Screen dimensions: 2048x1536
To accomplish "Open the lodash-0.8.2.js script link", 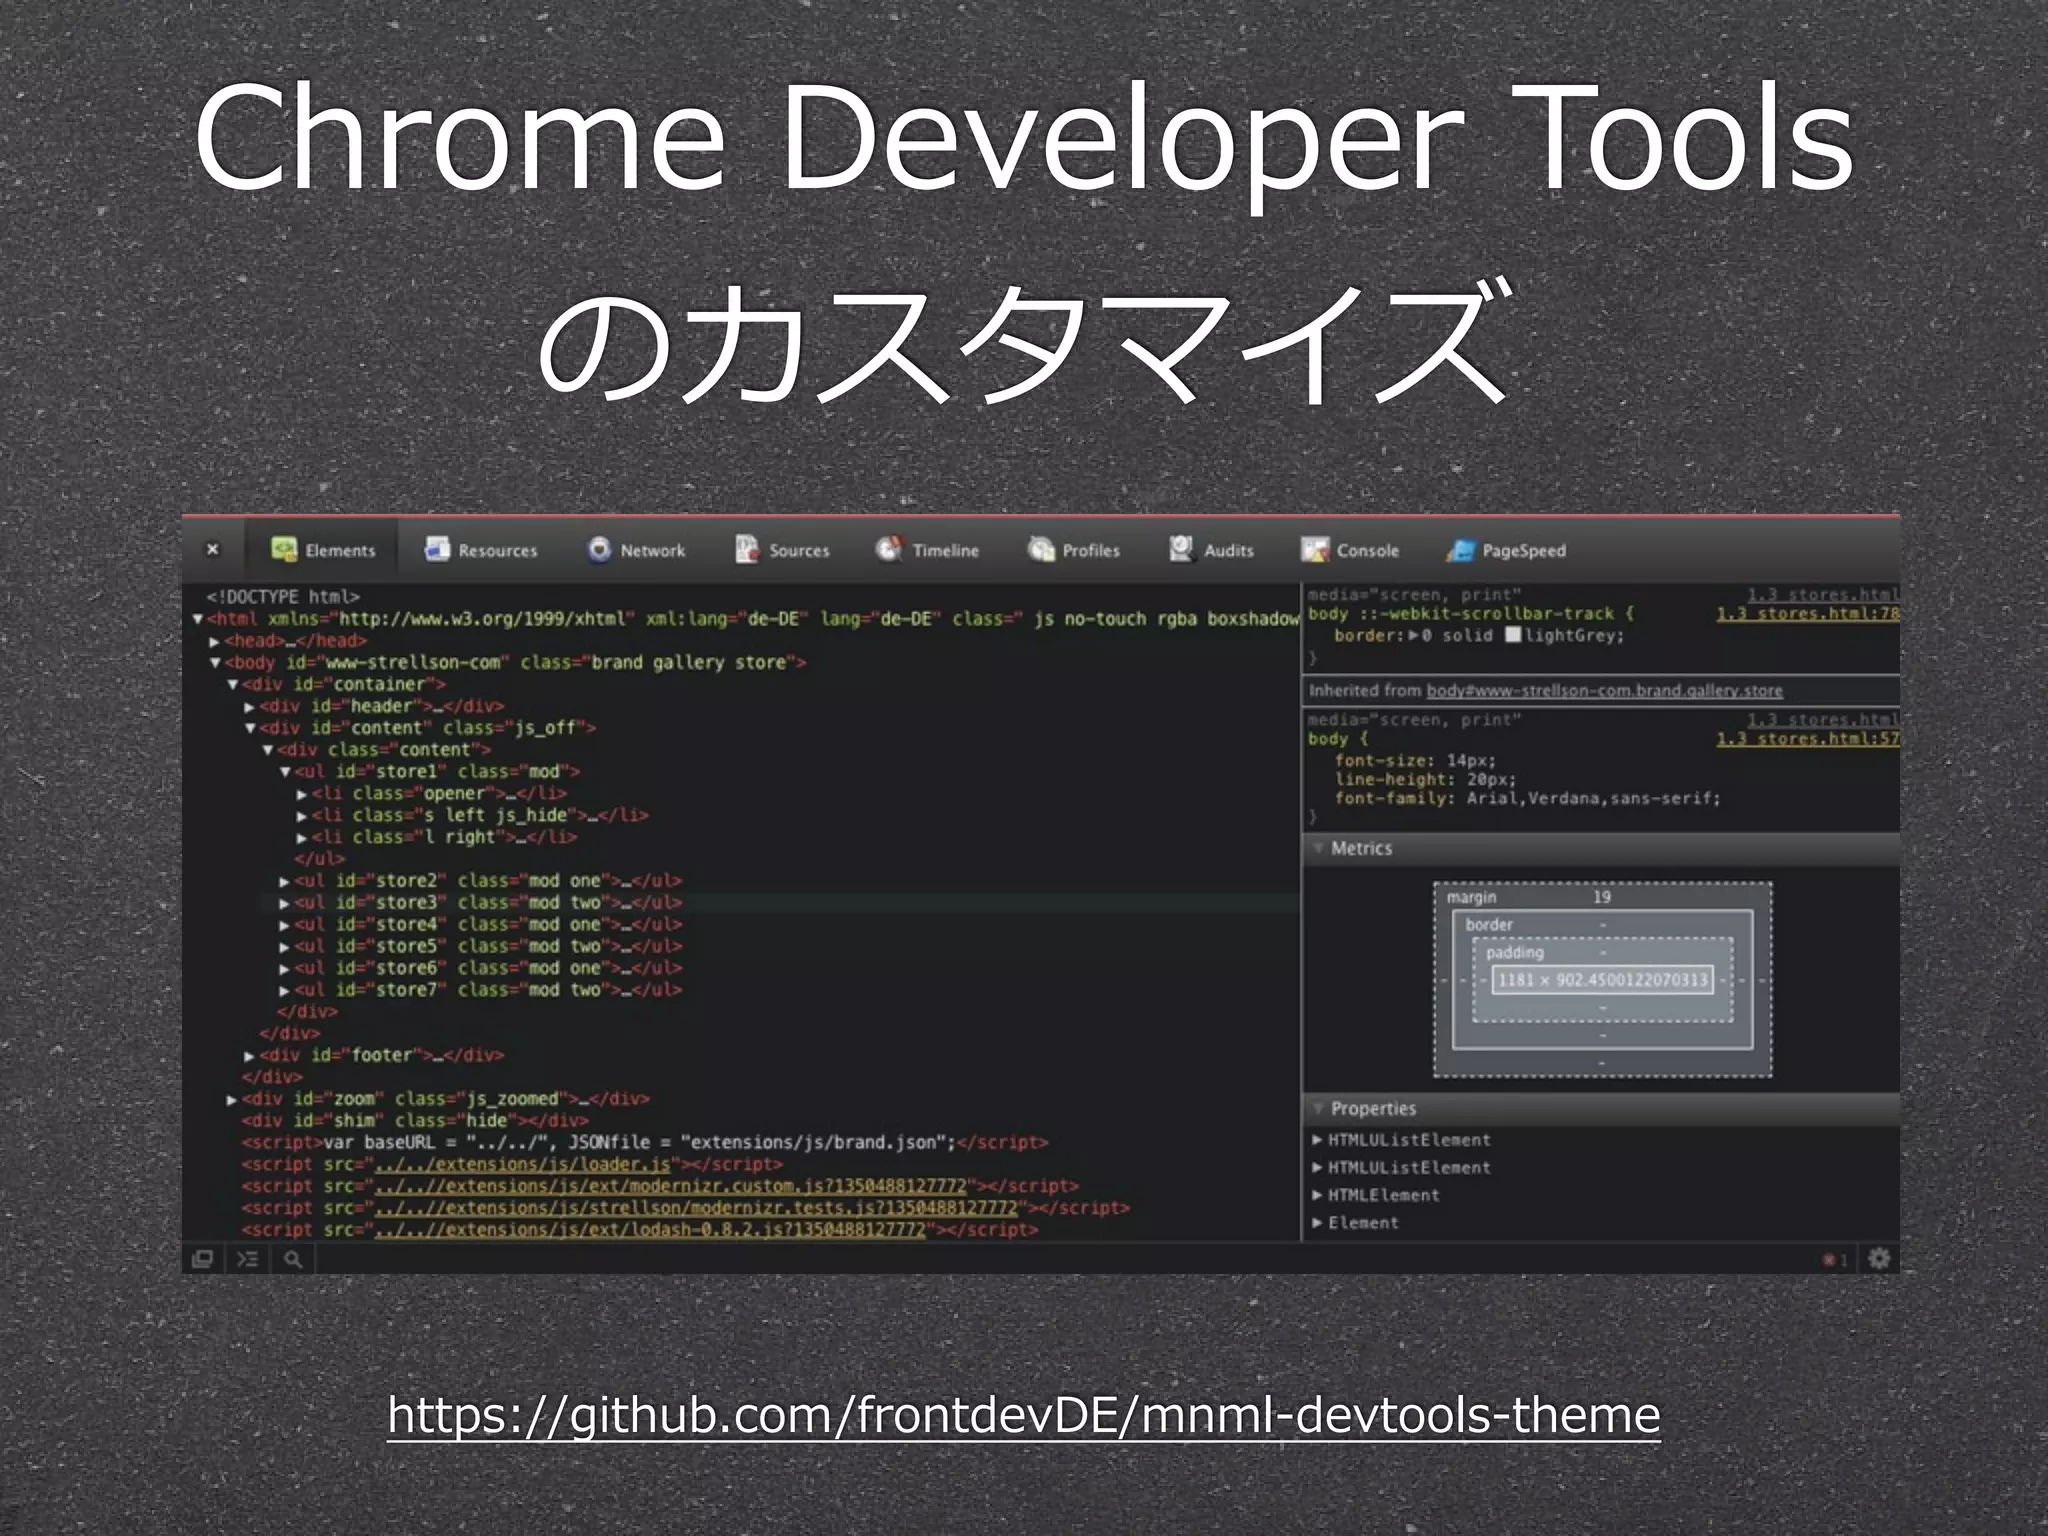I will (x=650, y=1230).
